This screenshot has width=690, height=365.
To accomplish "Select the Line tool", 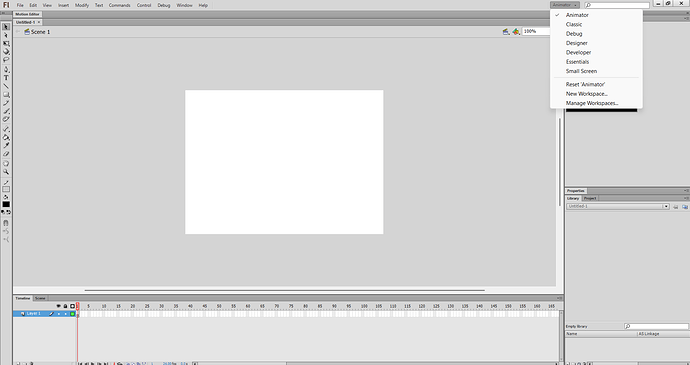I will pos(6,86).
